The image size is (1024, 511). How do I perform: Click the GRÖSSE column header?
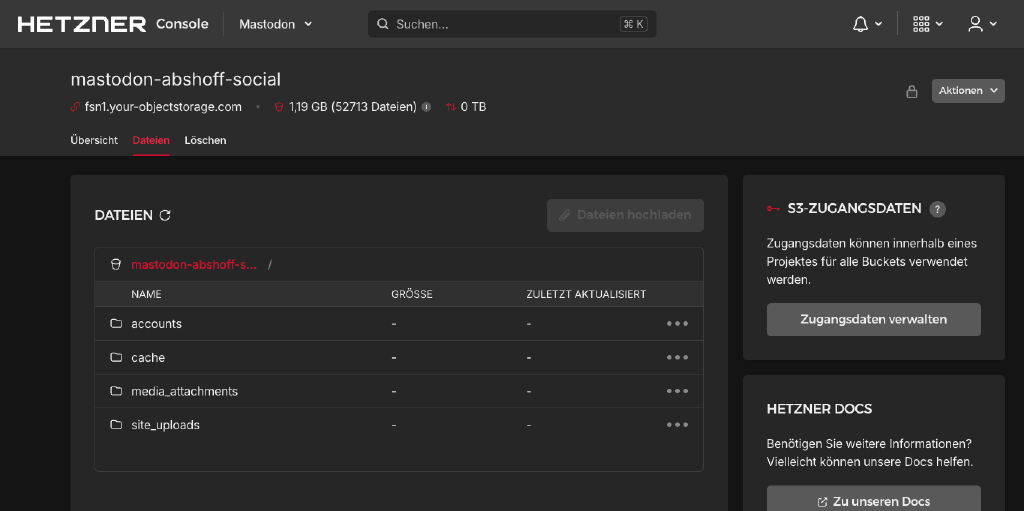click(411, 294)
